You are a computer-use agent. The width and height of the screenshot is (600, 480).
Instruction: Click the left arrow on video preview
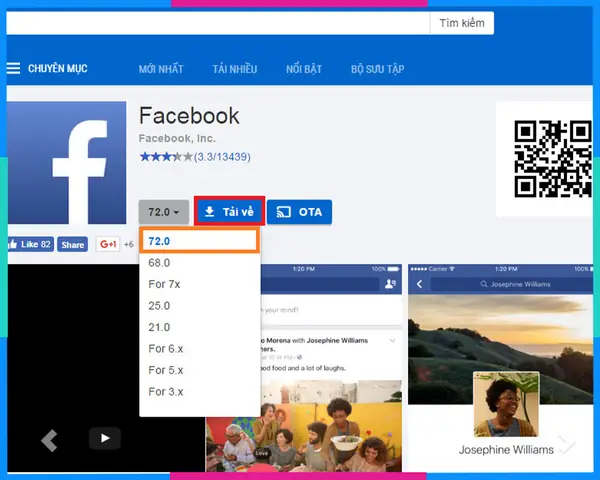point(49,441)
